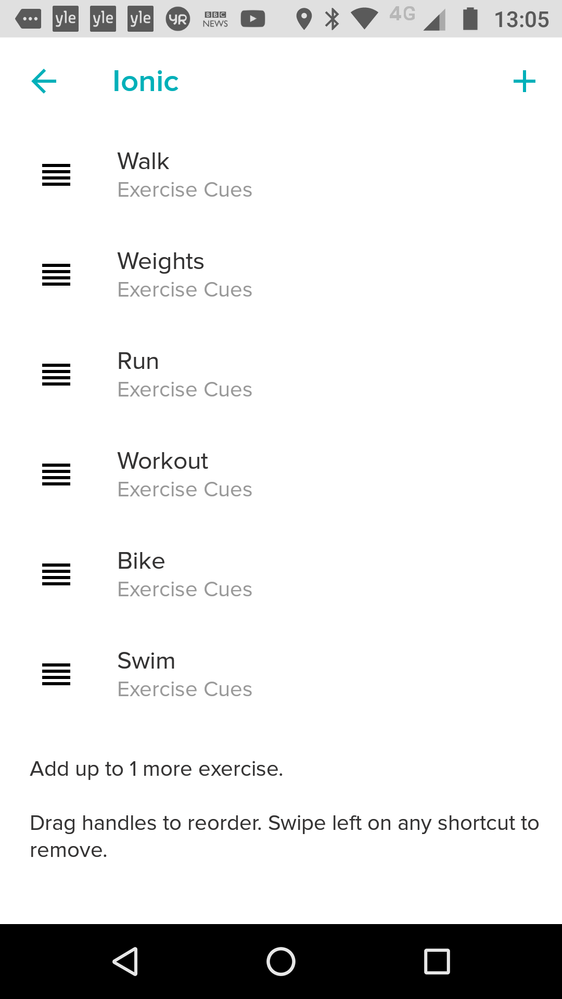The height and width of the screenshot is (999, 562).
Task: Open recent apps with square button
Action: tap(437, 961)
